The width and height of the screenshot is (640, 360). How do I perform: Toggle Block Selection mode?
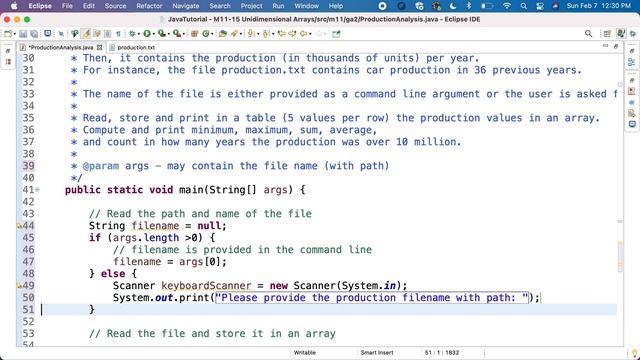point(107,34)
